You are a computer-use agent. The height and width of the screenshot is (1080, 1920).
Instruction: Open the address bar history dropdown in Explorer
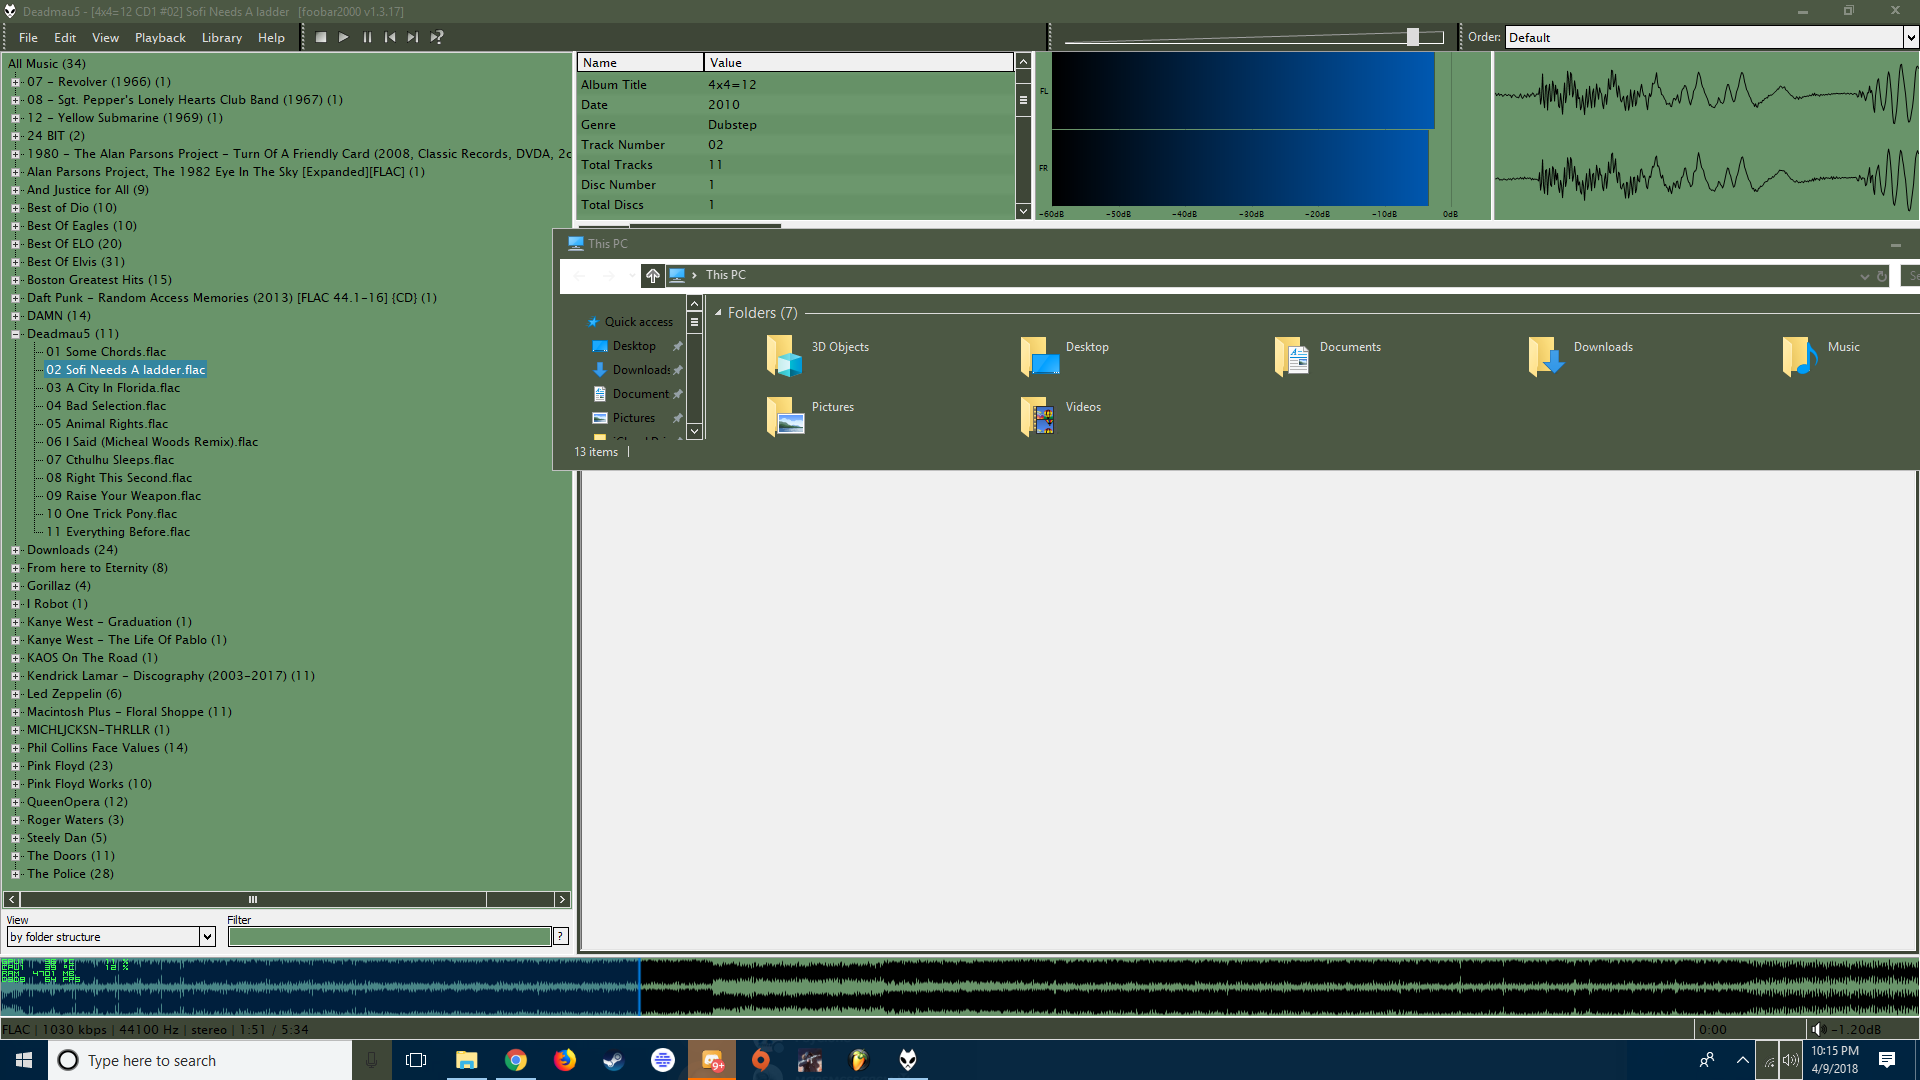(1864, 276)
